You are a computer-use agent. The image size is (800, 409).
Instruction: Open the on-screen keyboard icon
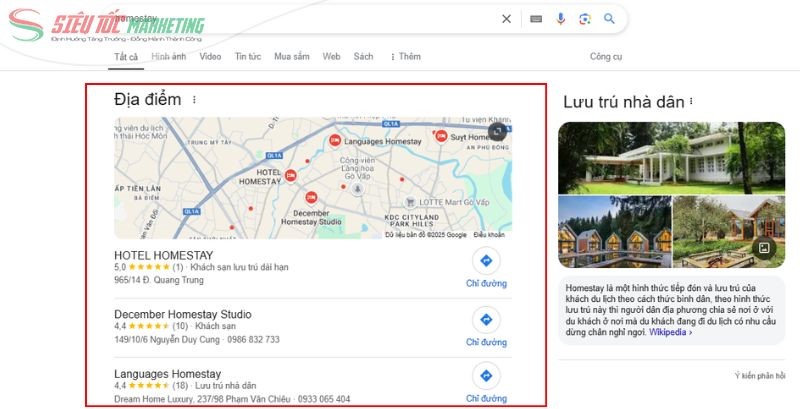536,19
